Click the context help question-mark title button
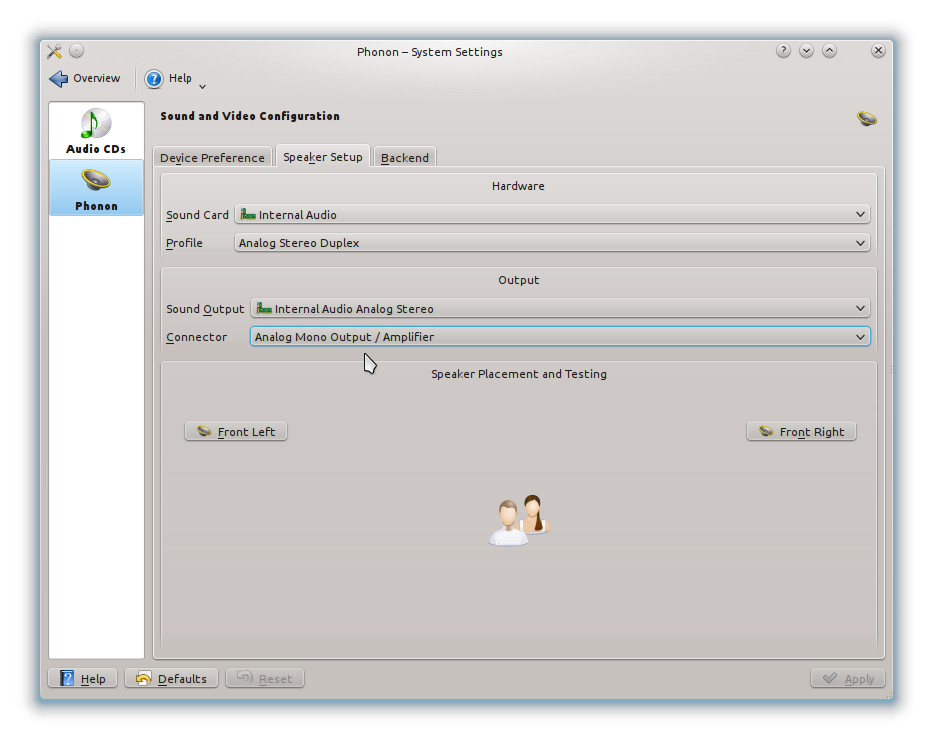Screen dimensions: 933x739 pyautogui.click(x=783, y=51)
